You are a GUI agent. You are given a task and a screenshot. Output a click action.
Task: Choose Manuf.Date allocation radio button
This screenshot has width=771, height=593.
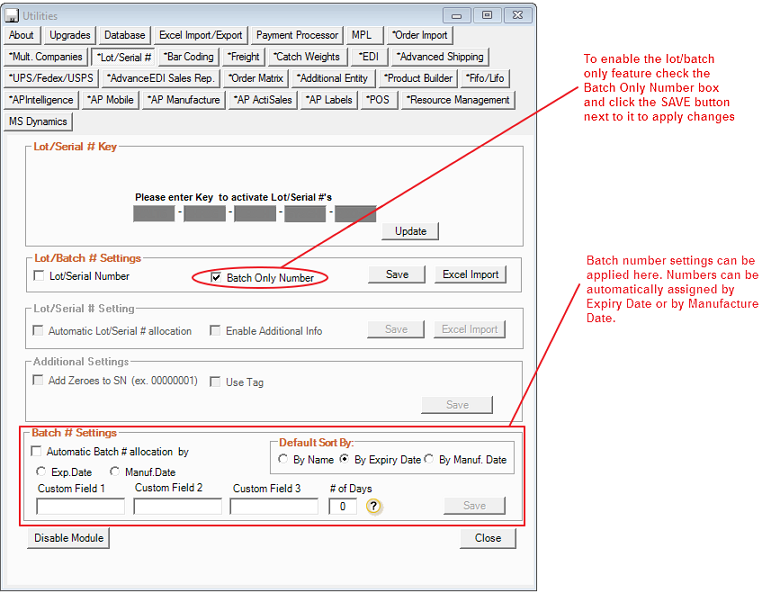[x=115, y=472]
